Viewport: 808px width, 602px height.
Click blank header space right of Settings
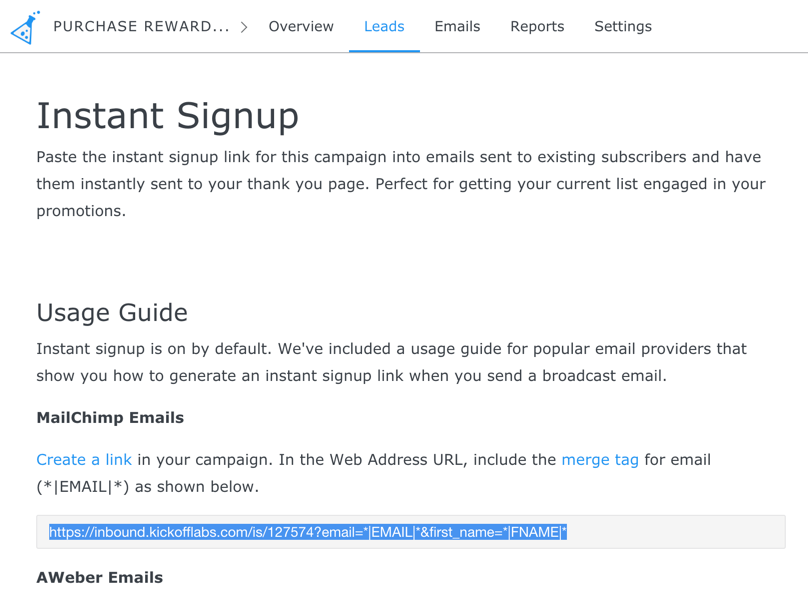730,27
